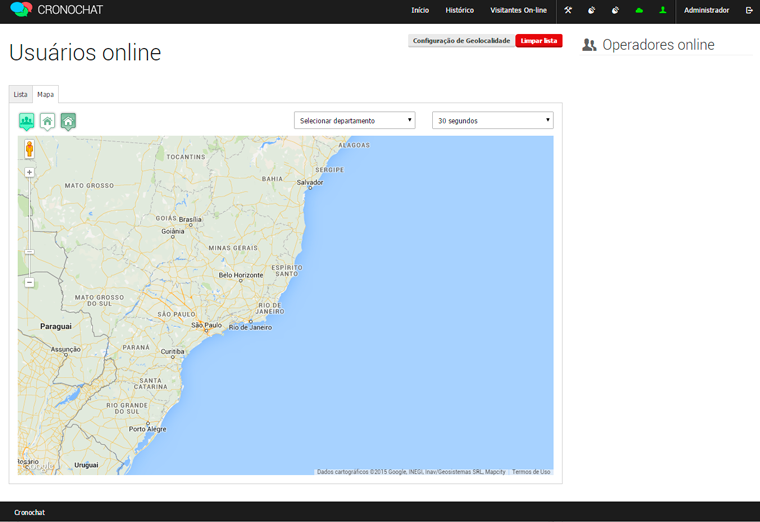
Task: Select the Mapa tab
Action: [x=46, y=95]
